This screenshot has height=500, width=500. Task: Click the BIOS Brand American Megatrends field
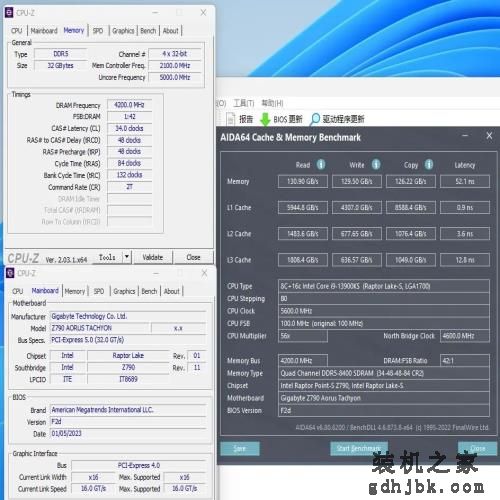click(x=128, y=410)
